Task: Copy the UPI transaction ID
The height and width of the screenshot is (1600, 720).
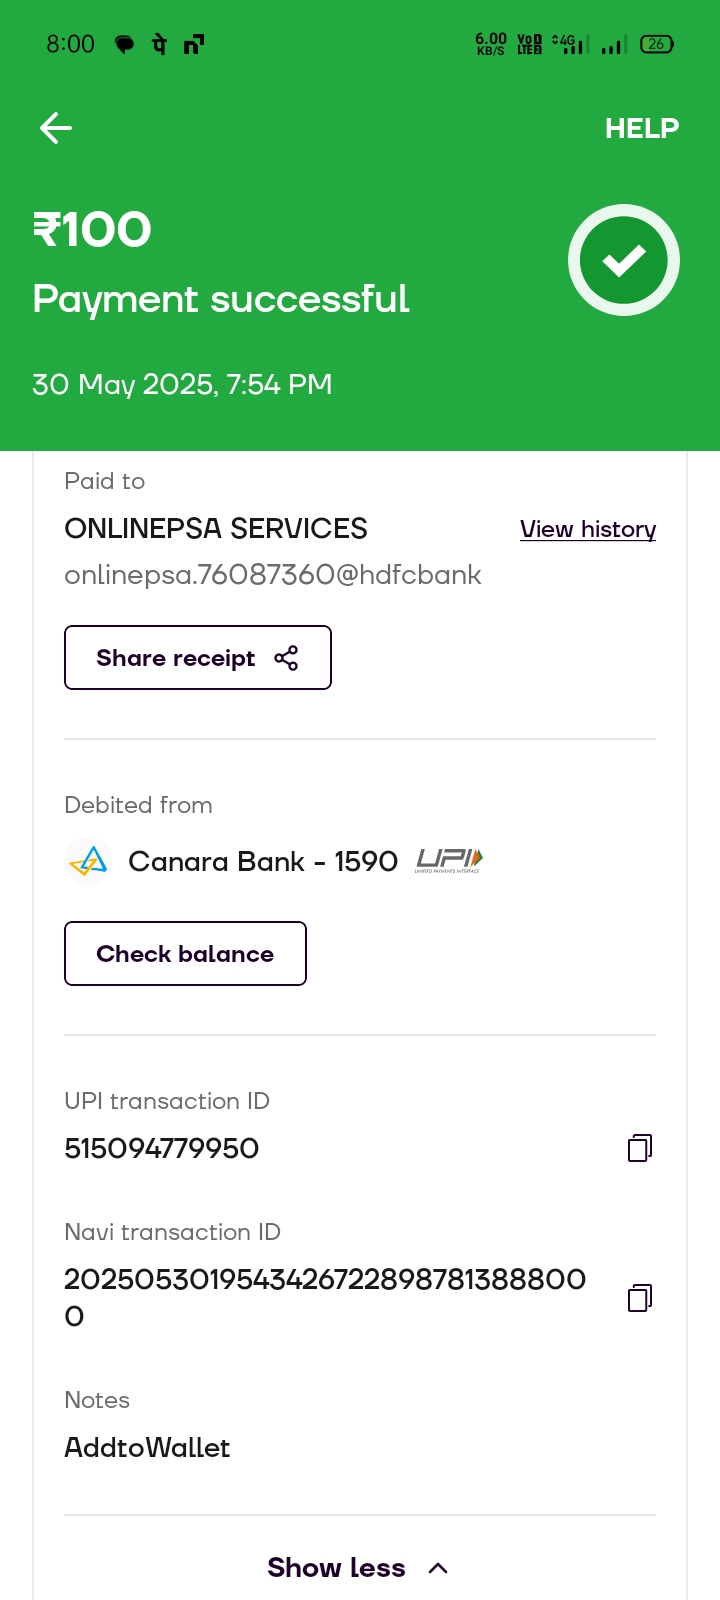Action: (x=640, y=1148)
